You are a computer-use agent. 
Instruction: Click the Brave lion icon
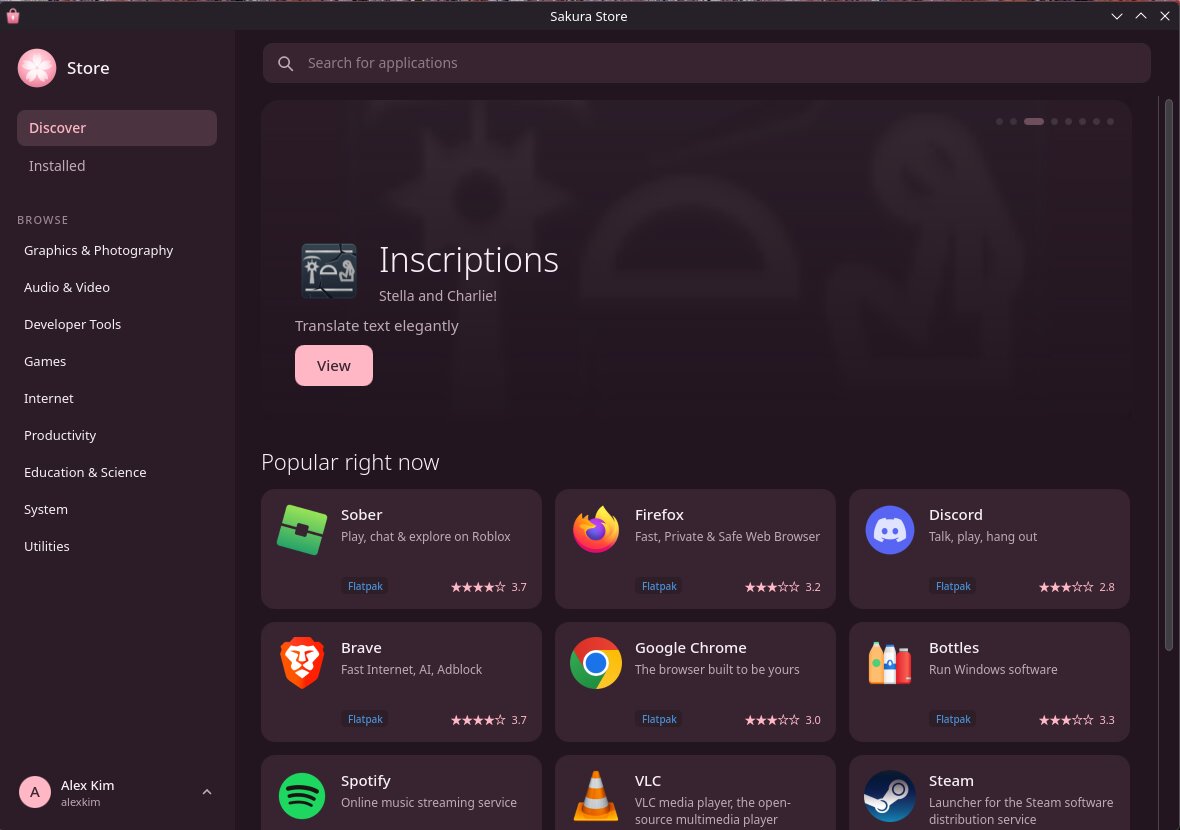click(302, 663)
